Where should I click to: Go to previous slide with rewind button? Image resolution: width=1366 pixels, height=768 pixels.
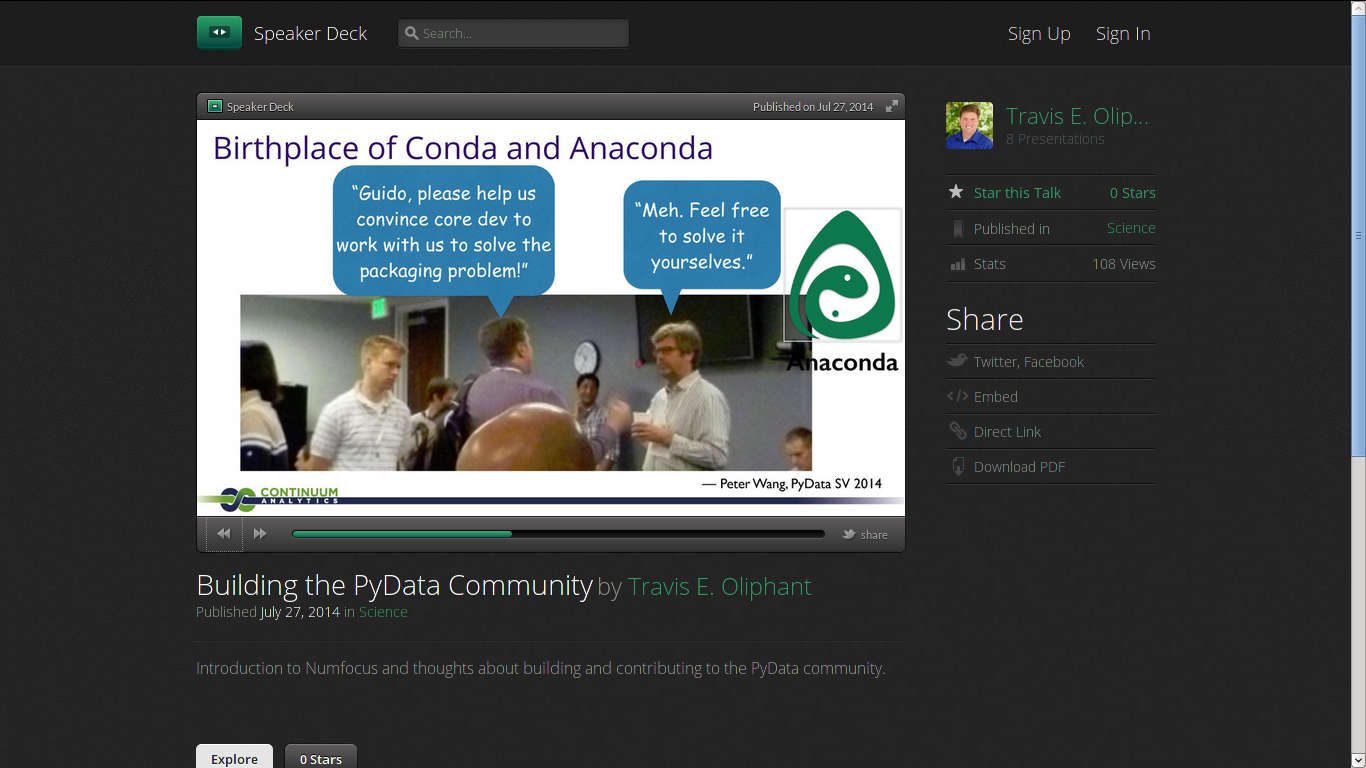224,534
